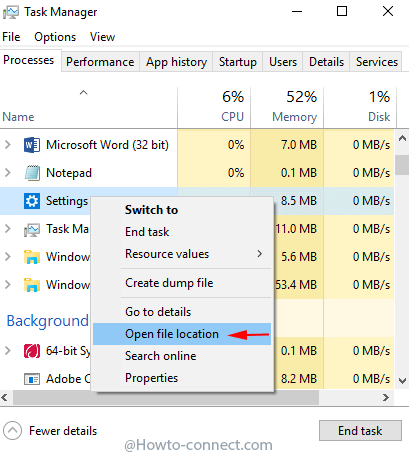Viewport: 409px width, 452px height.
Task: Click the Adobe process icon
Action: [x=32, y=379]
